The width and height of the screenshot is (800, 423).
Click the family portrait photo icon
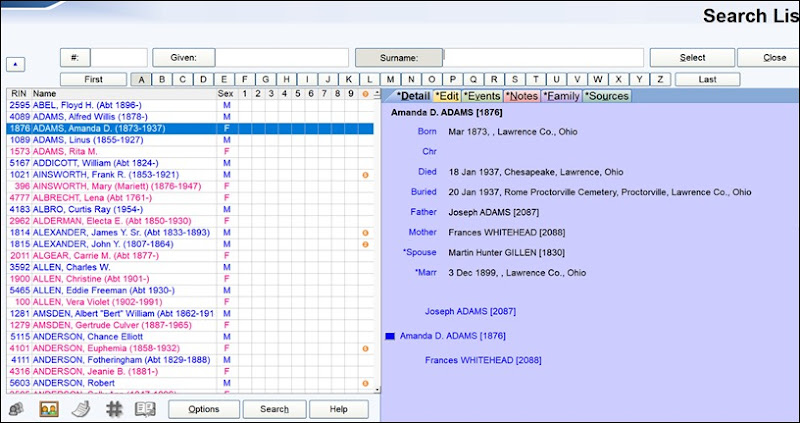point(48,409)
